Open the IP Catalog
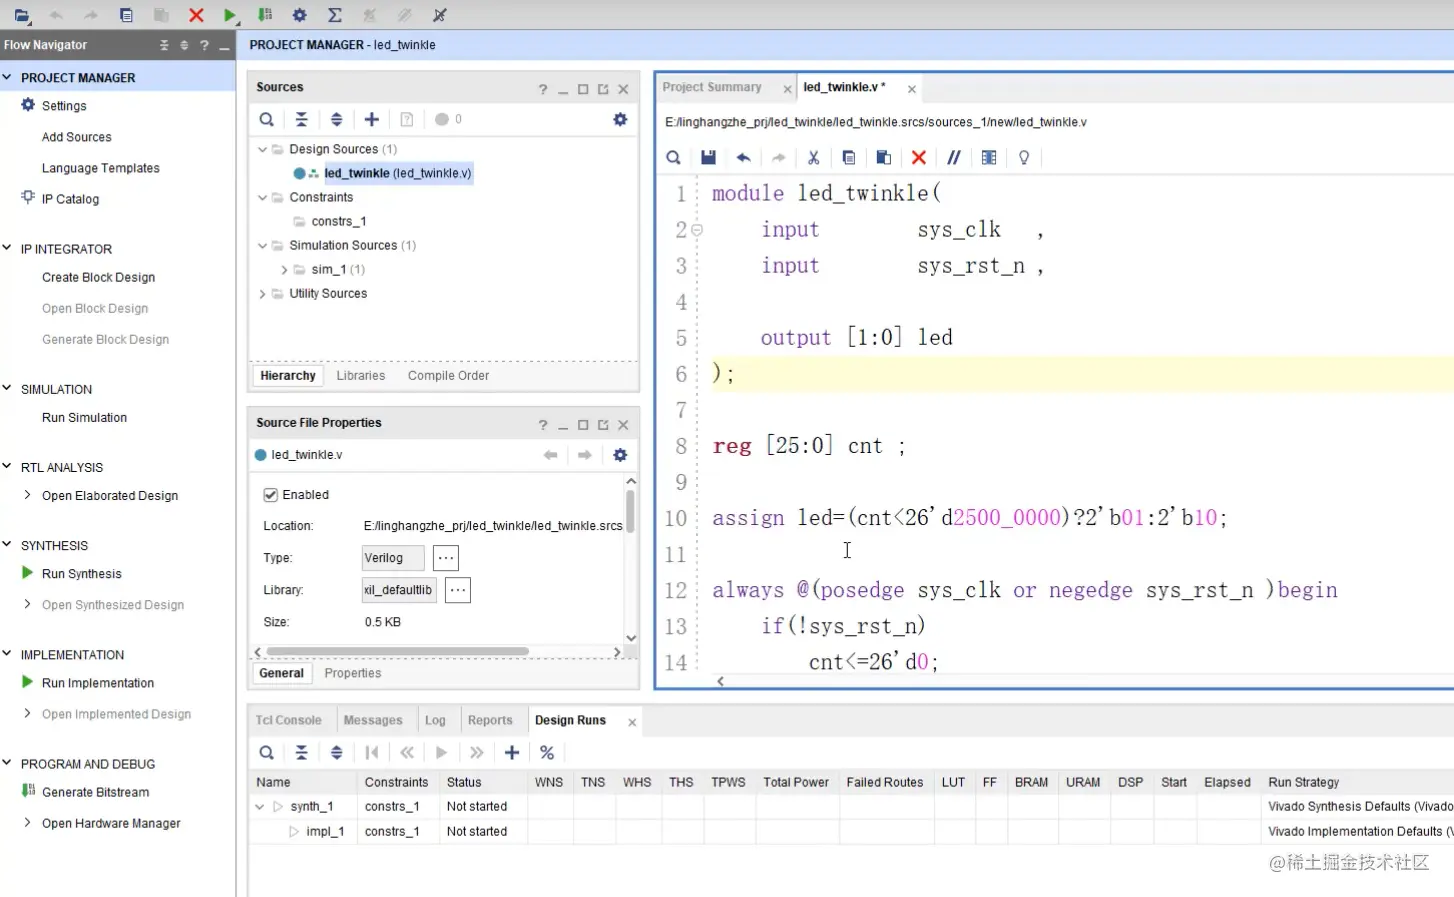Screen dimensions: 1454x897 click(71, 199)
